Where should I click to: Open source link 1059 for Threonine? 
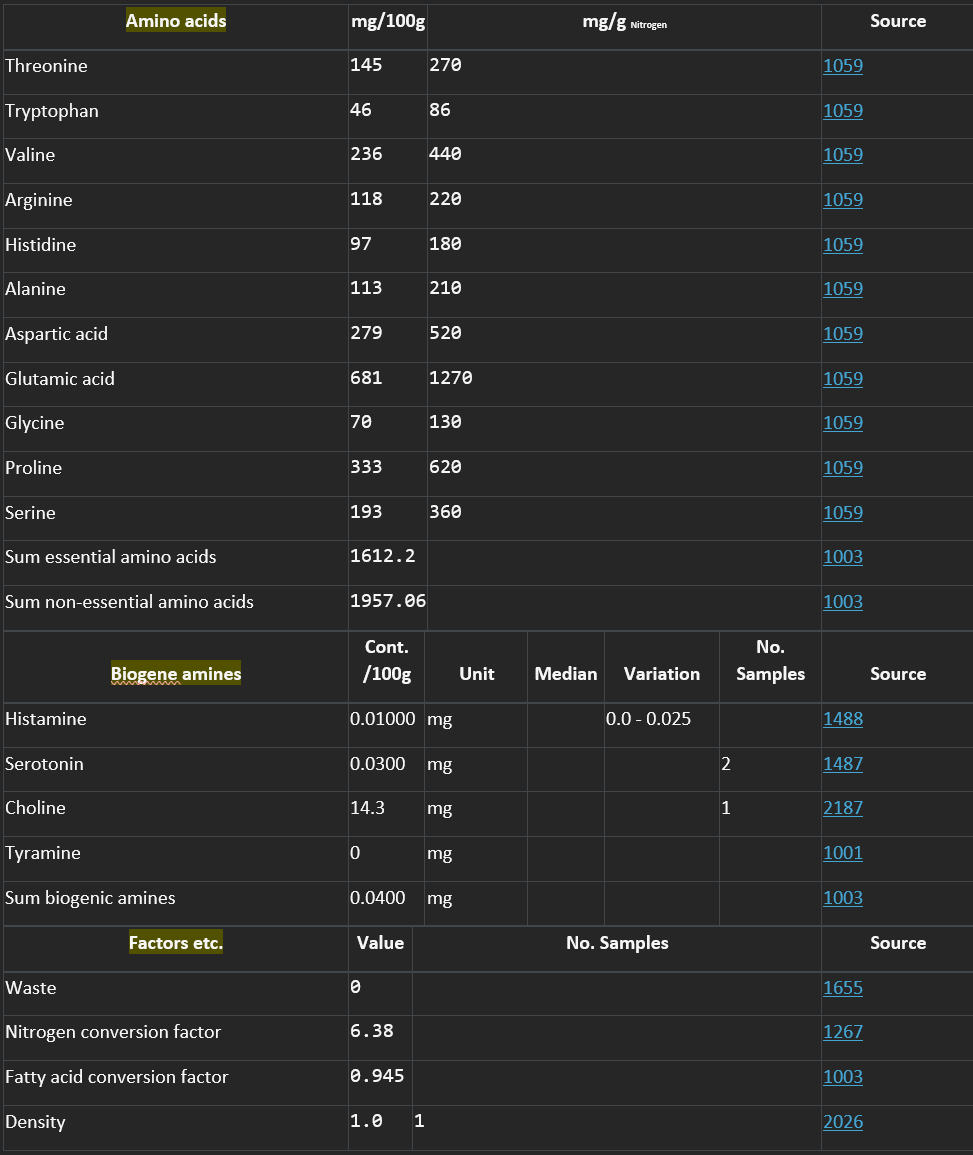843,66
